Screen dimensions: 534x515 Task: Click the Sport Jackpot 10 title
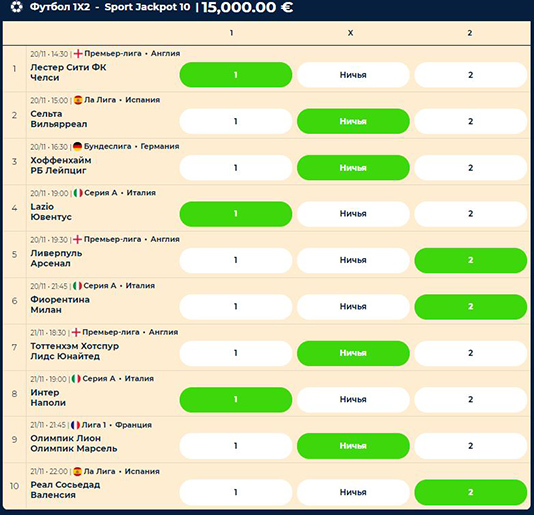coord(147,7)
